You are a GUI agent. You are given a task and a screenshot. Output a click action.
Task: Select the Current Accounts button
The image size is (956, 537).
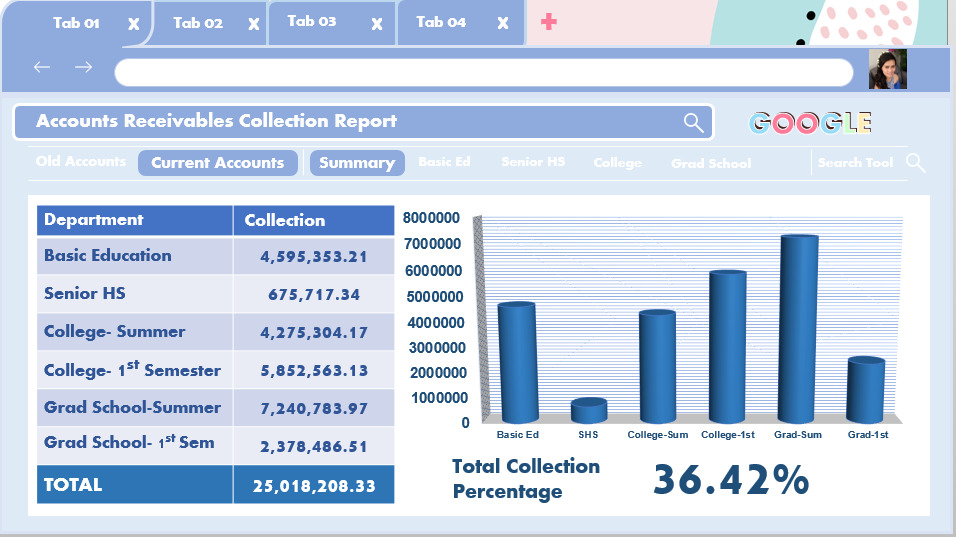click(x=217, y=163)
